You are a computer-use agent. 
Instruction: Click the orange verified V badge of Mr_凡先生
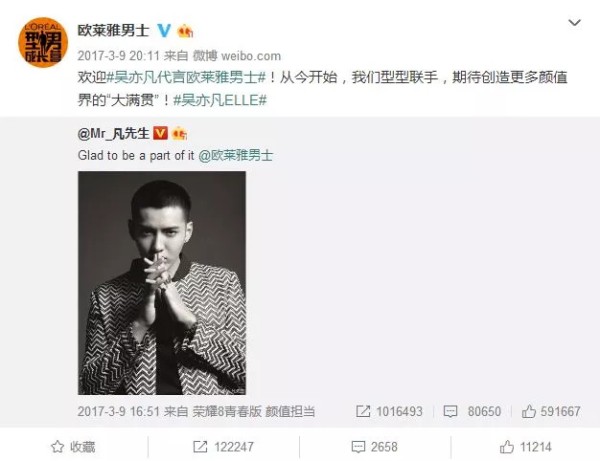pyautogui.click(x=160, y=133)
